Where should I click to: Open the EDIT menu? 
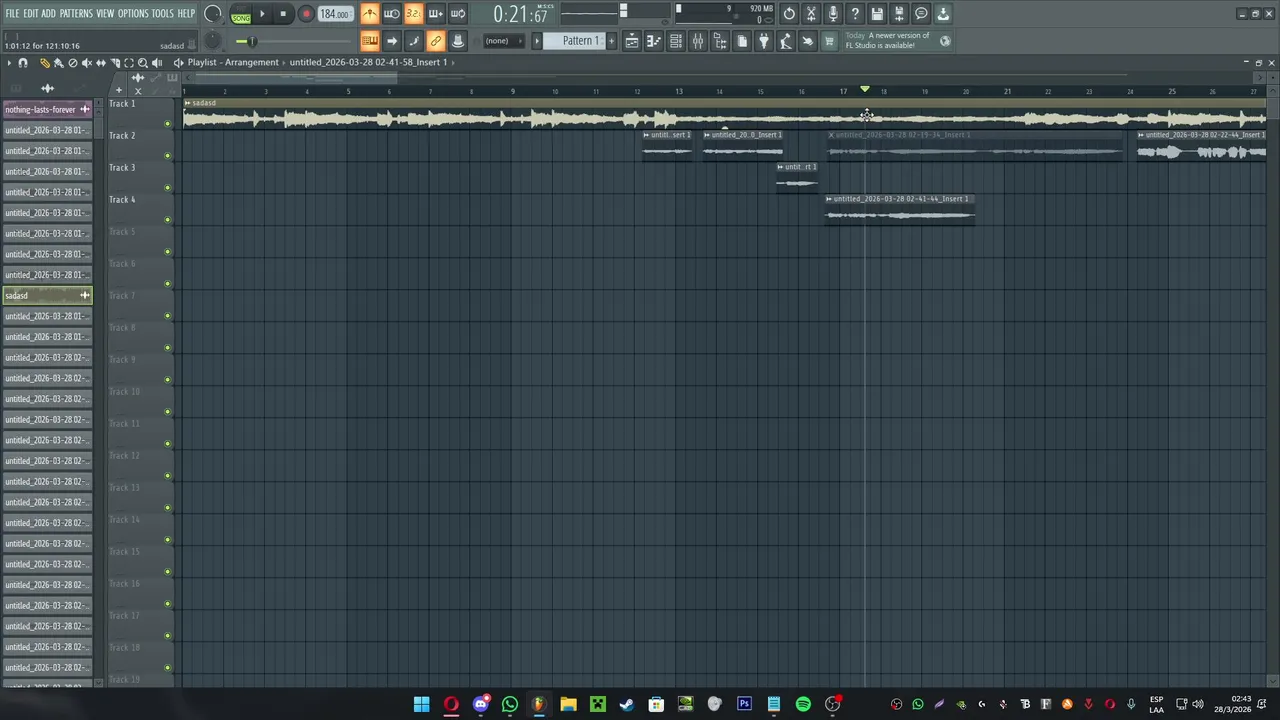click(x=31, y=13)
